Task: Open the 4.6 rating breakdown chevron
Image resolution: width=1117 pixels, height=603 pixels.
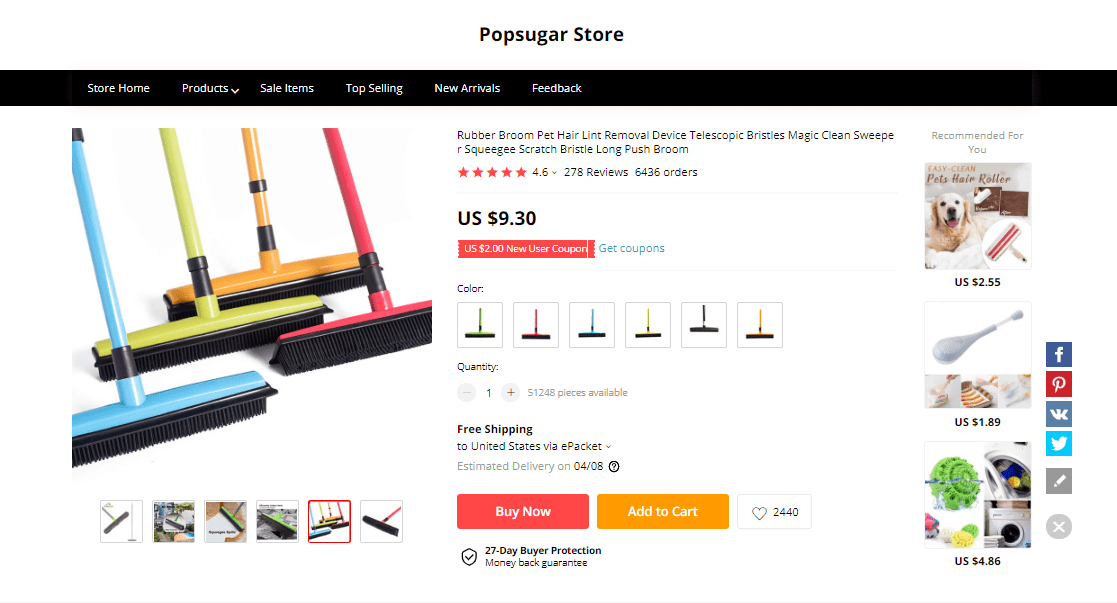Action: (554, 172)
